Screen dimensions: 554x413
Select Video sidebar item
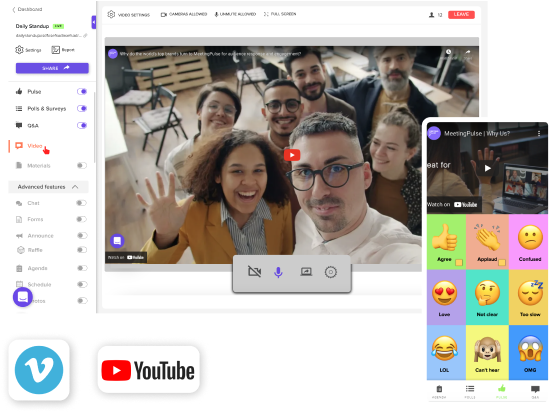tap(29, 146)
